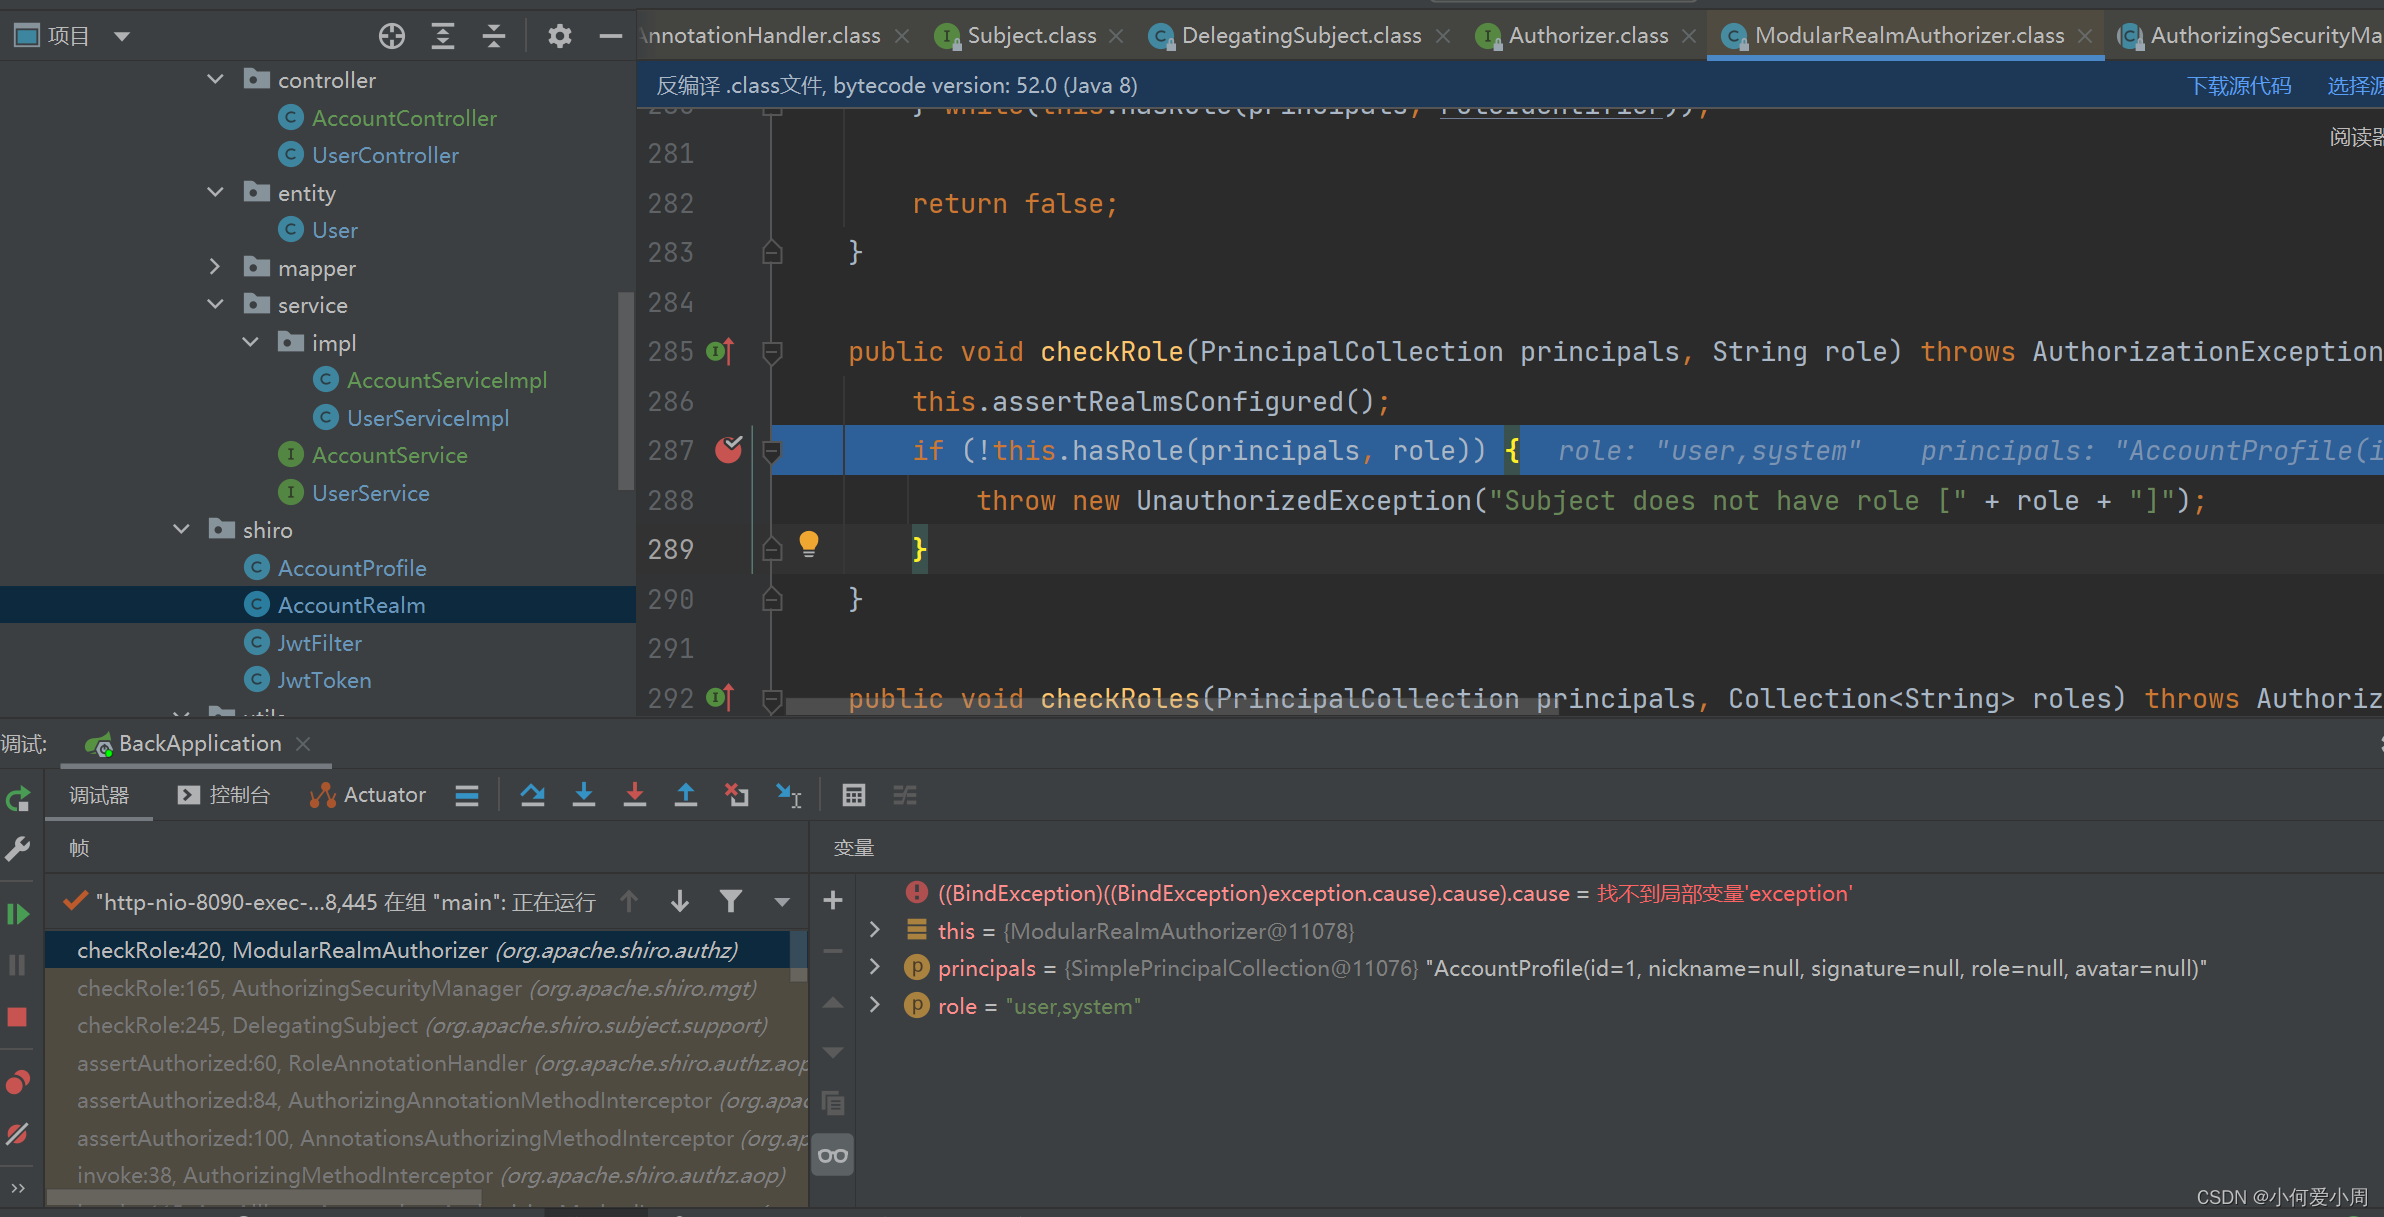Click the Resume Program icon
Screen dimensions: 2384x1217
pos(17,914)
